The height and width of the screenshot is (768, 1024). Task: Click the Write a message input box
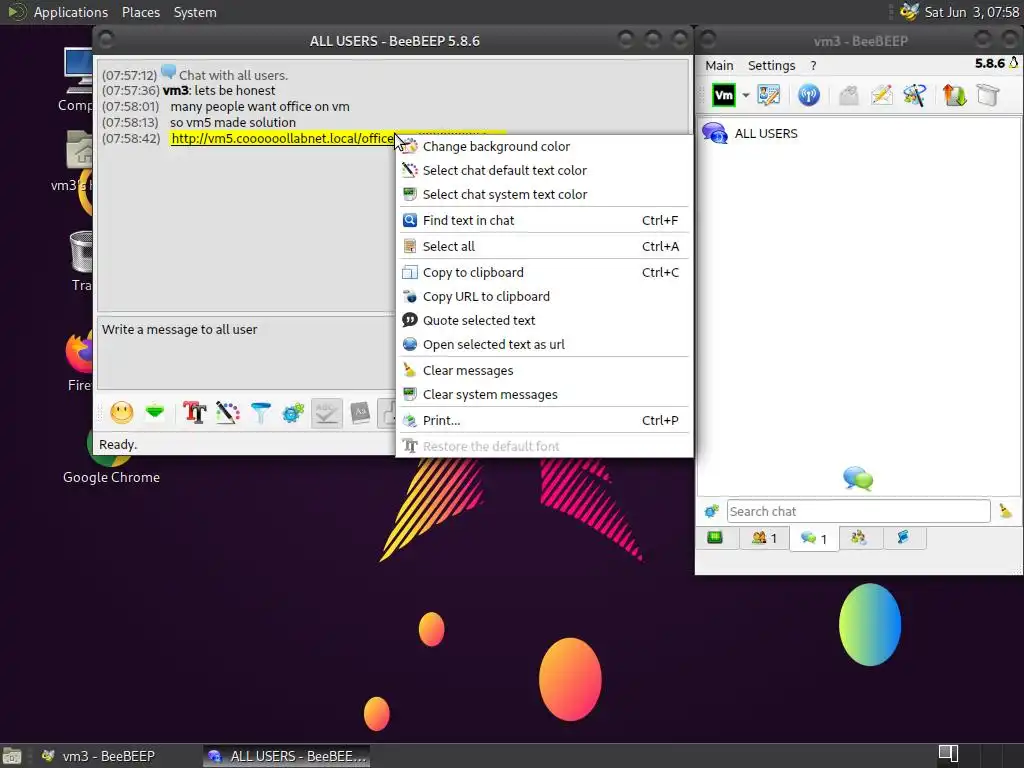pyautogui.click(x=246, y=353)
